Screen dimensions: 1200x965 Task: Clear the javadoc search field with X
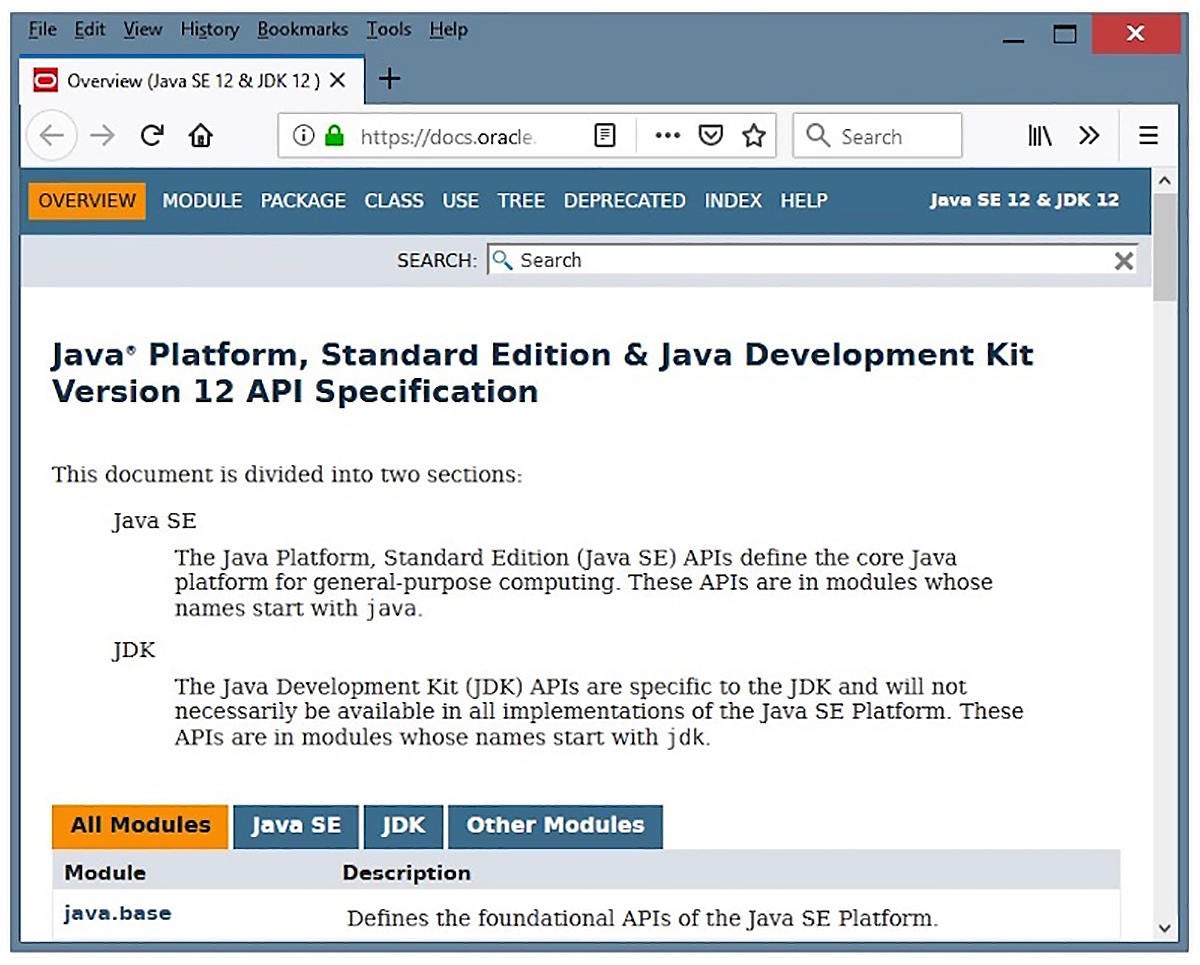pyautogui.click(x=1124, y=261)
